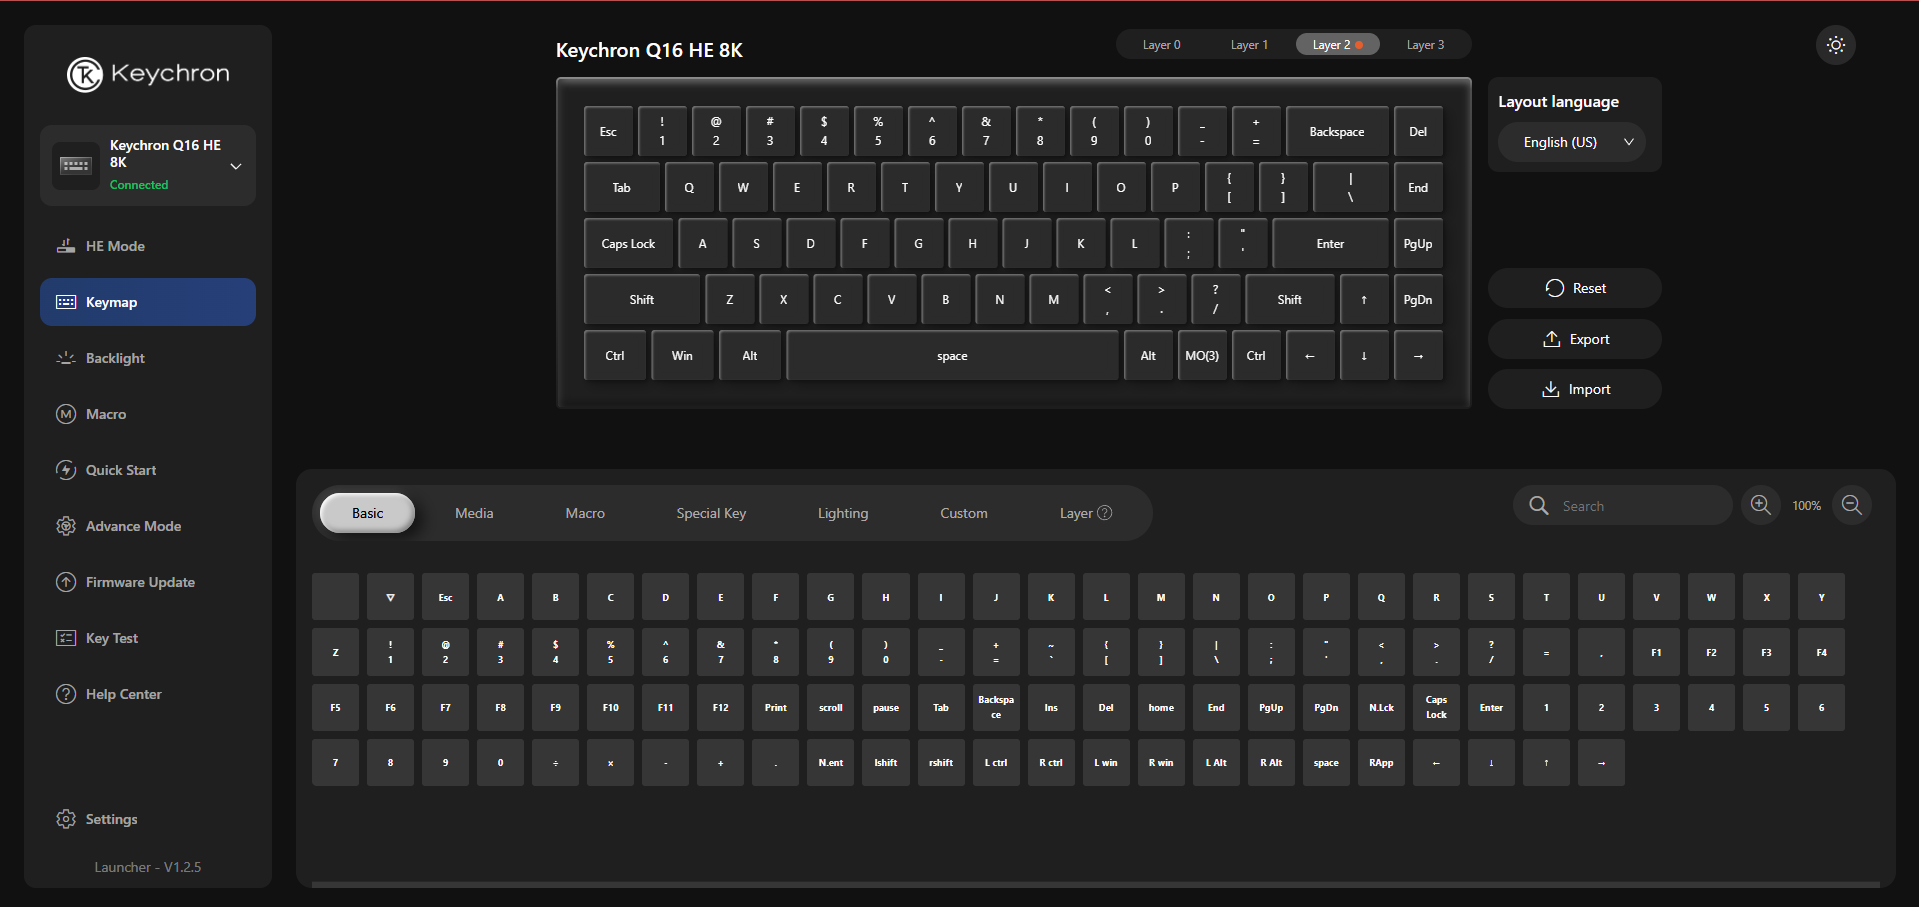Switch to the Special Key tab
Viewport: 1919px width, 907px height.
(711, 513)
